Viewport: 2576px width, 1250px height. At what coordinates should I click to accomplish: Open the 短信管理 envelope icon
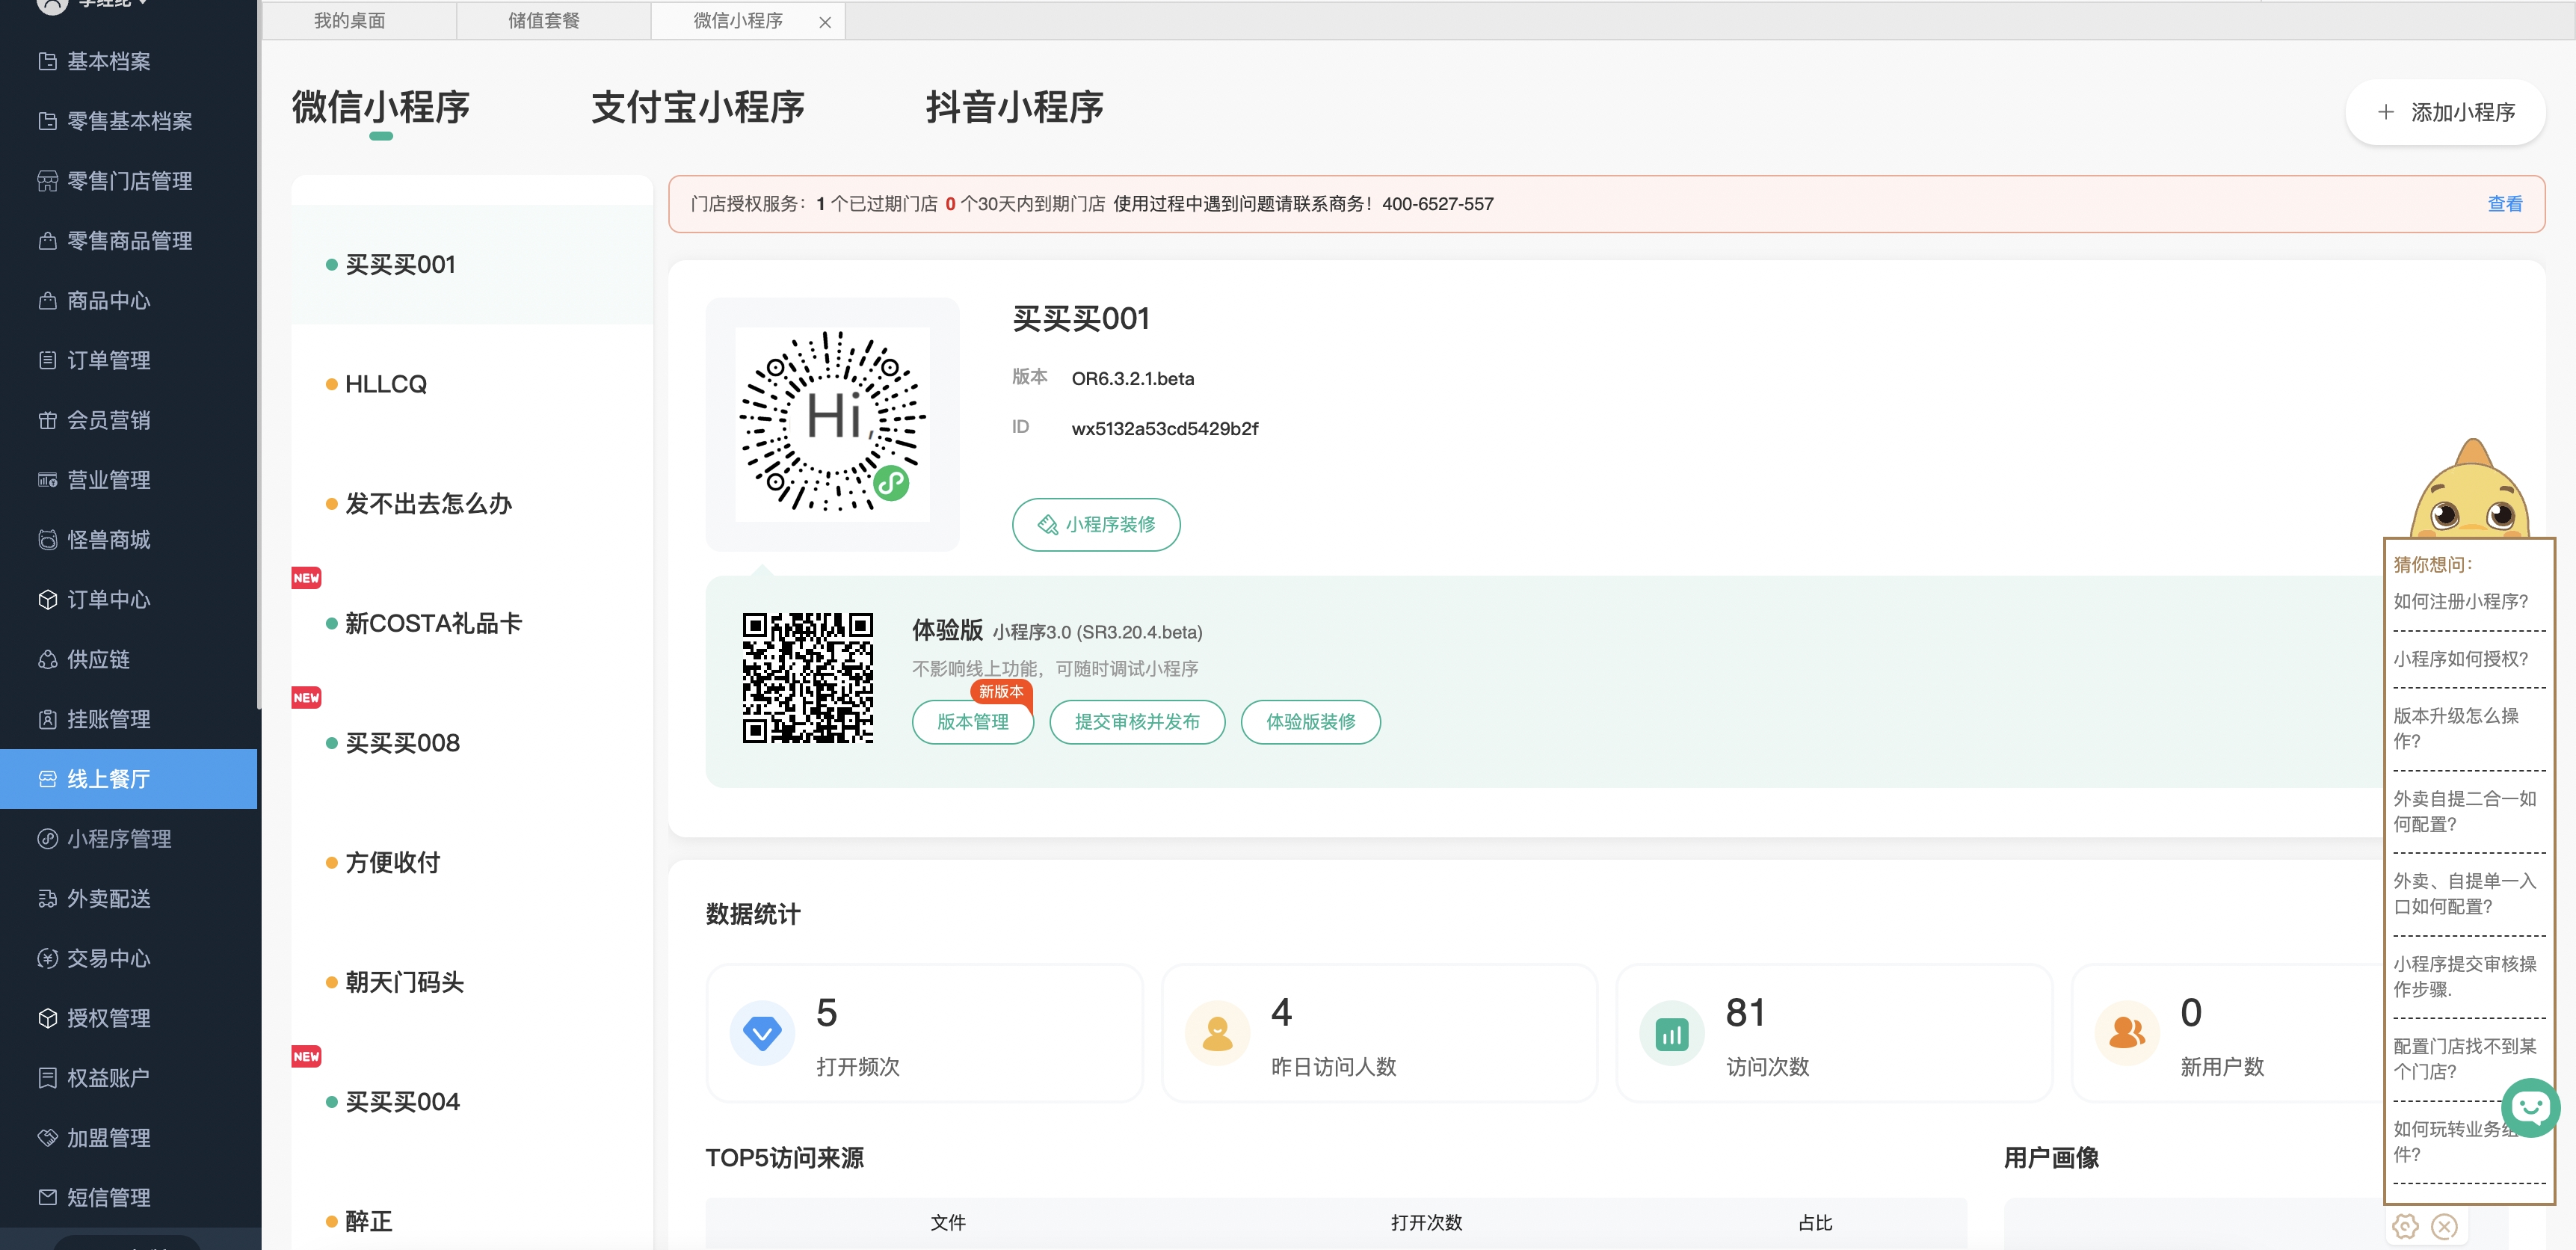coord(47,1198)
